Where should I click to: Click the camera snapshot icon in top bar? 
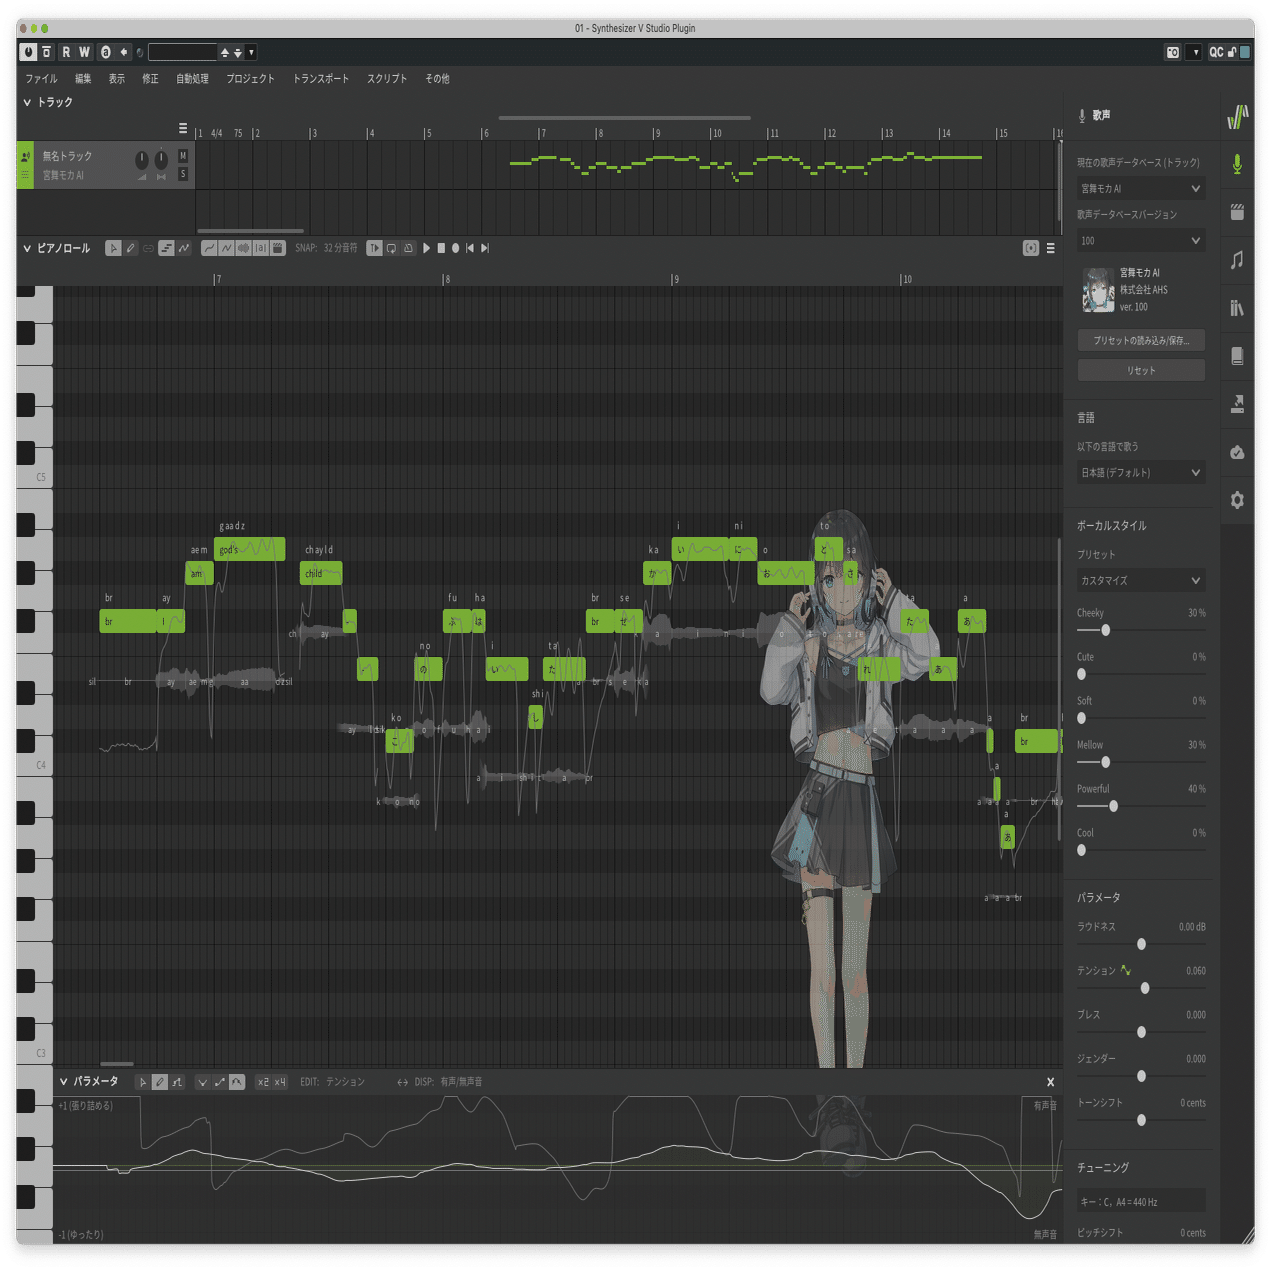pyautogui.click(x=1173, y=52)
